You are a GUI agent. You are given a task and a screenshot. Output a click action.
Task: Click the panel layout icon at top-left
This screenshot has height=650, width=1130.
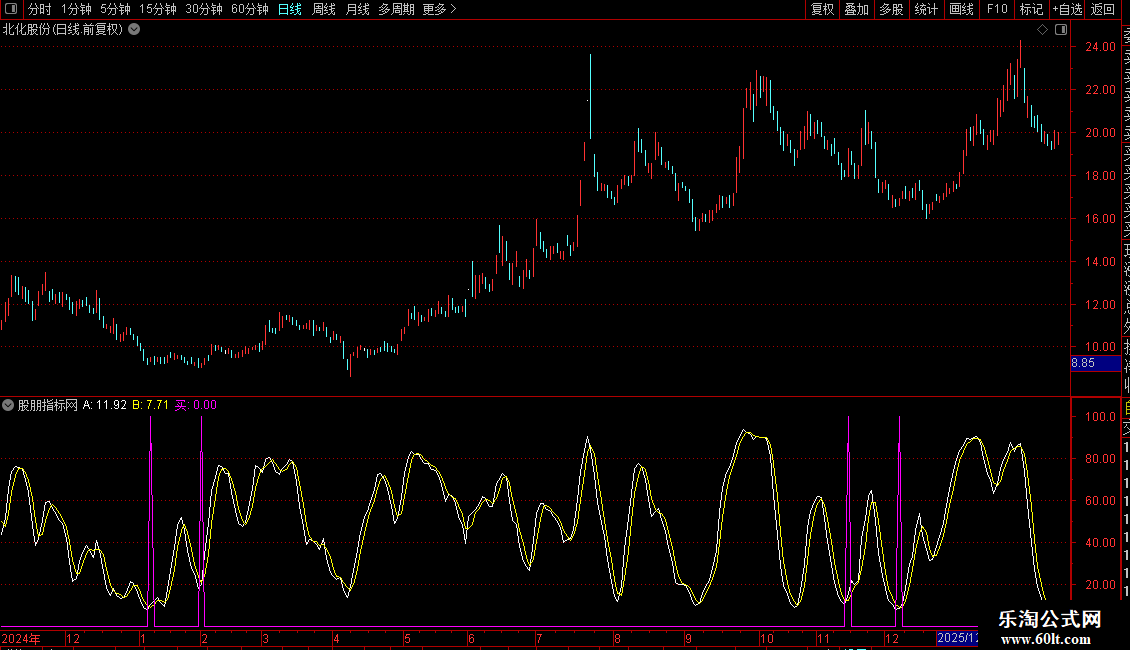tap(11, 9)
